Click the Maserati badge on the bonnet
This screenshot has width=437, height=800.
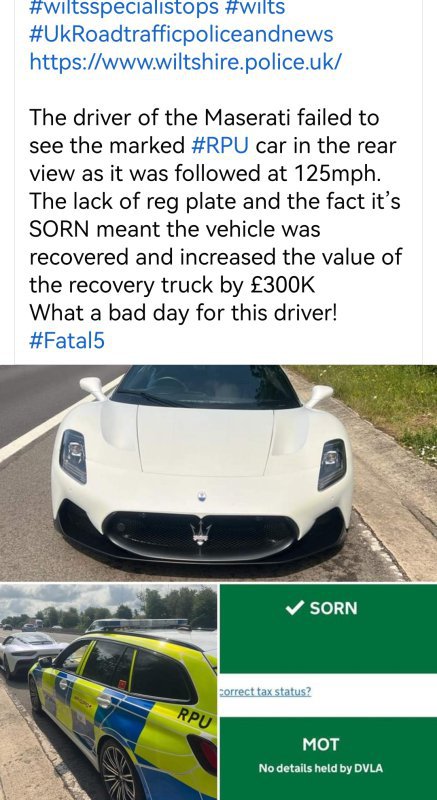click(202, 495)
